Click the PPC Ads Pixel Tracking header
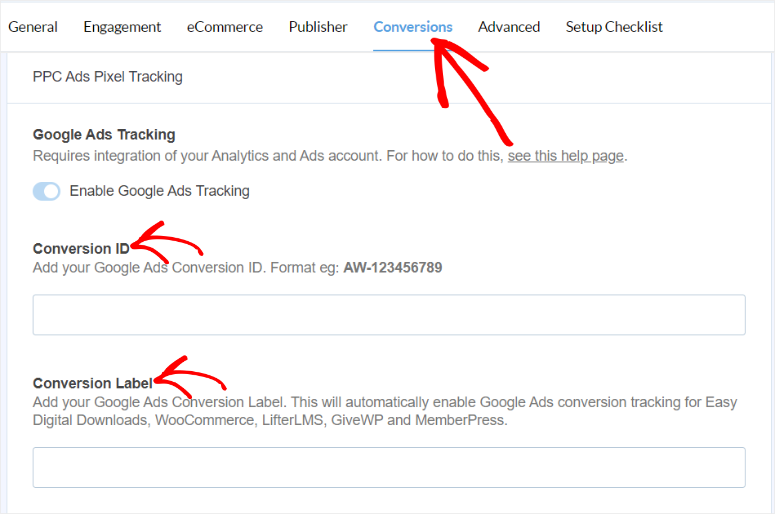 point(107,77)
